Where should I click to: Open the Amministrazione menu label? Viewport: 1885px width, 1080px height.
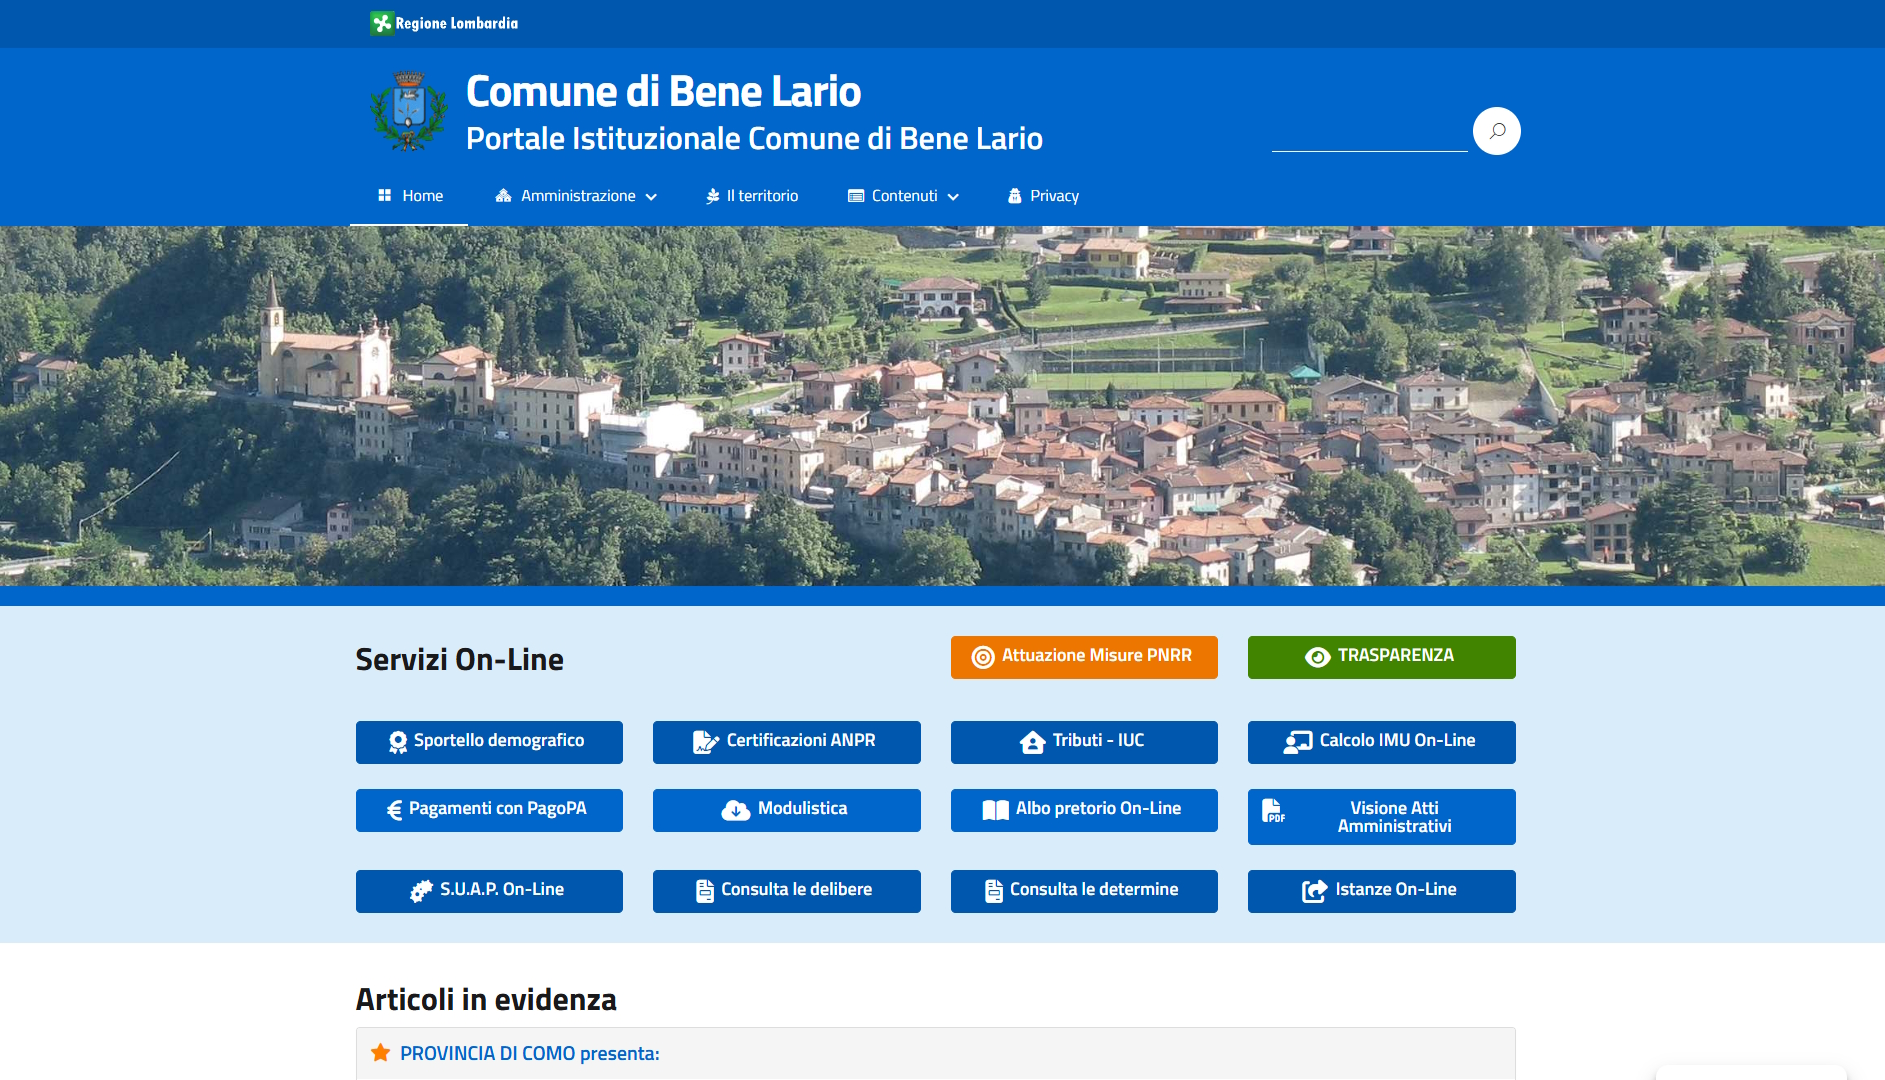(x=578, y=196)
